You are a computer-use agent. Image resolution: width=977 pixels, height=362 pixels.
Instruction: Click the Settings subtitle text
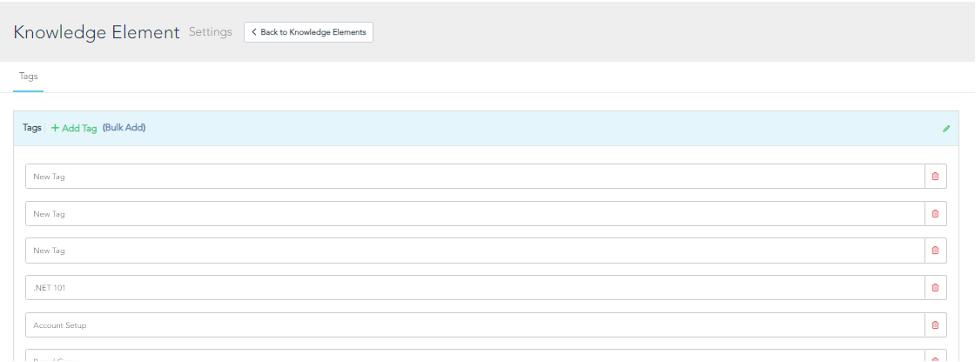211,32
